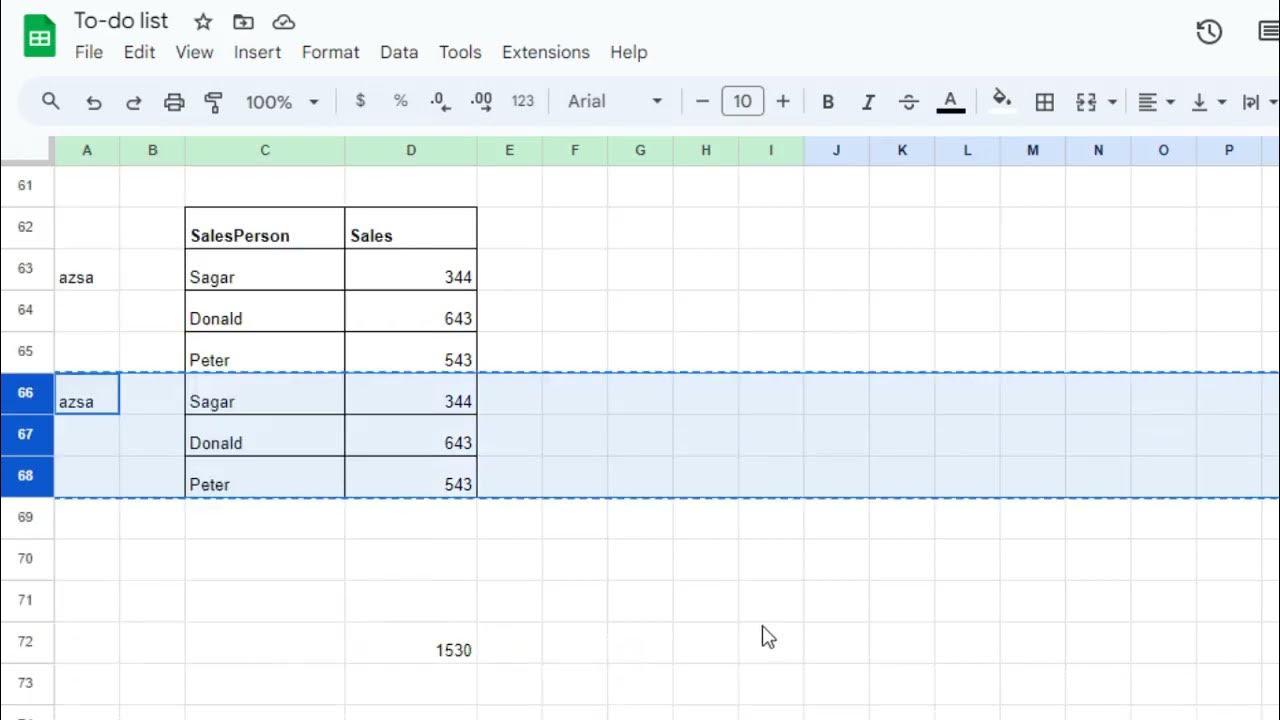Star the To-do list document
The image size is (1280, 720).
203,22
